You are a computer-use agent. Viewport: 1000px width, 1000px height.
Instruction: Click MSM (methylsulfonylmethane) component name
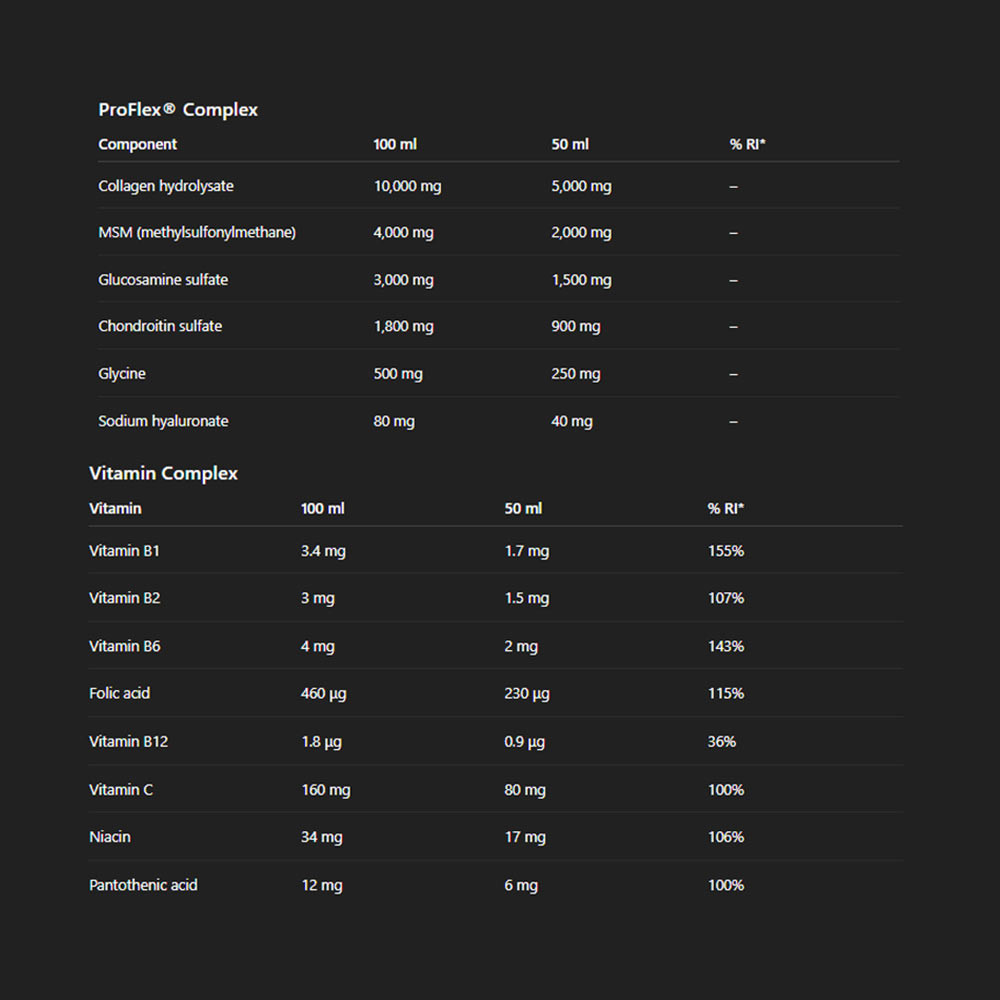click(x=197, y=232)
